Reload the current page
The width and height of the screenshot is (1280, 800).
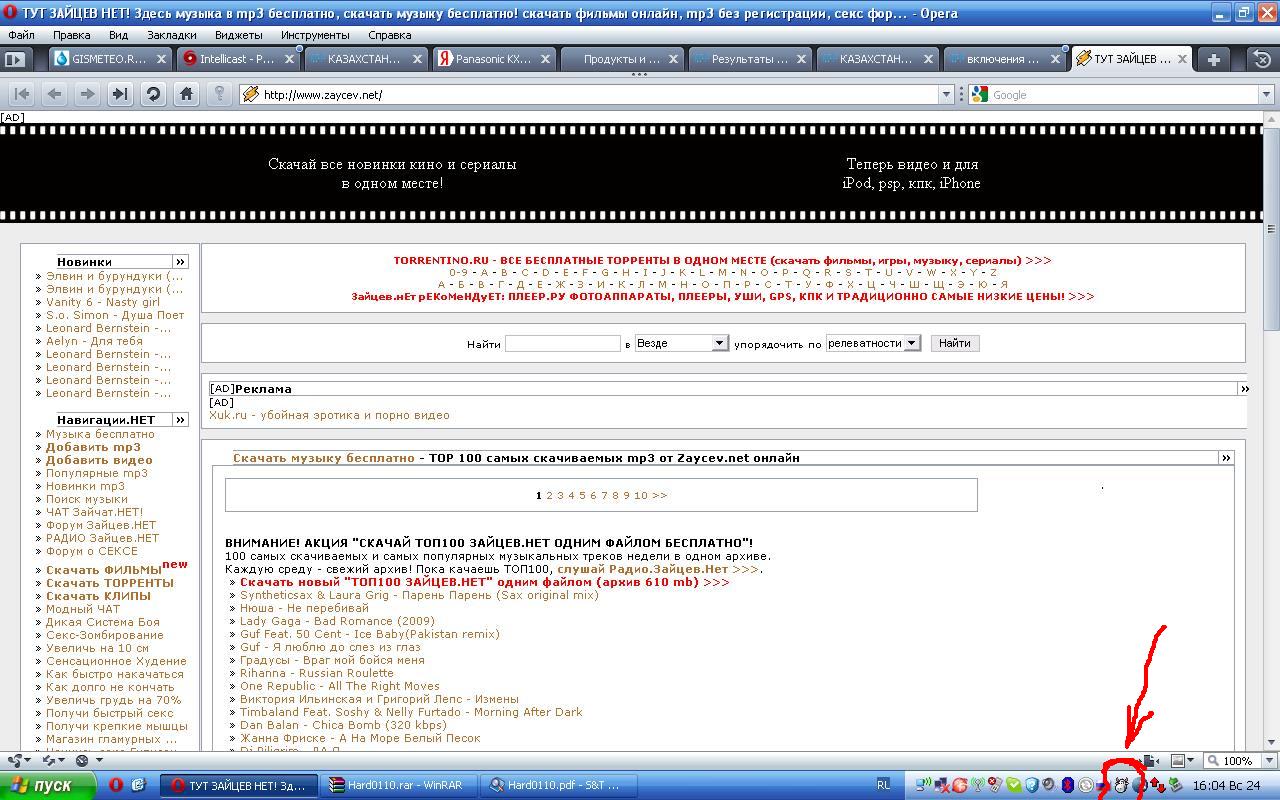[153, 94]
